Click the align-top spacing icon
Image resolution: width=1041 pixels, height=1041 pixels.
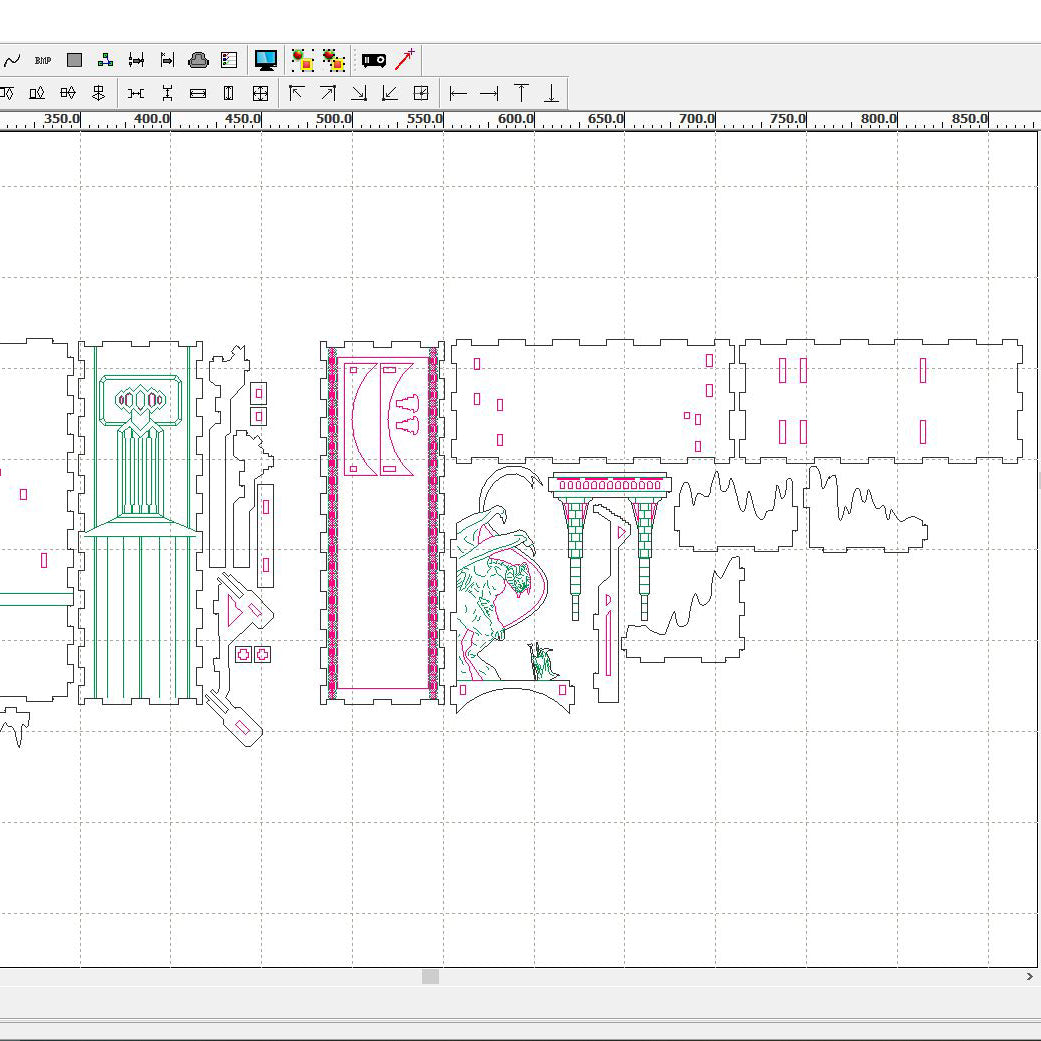tap(521, 93)
